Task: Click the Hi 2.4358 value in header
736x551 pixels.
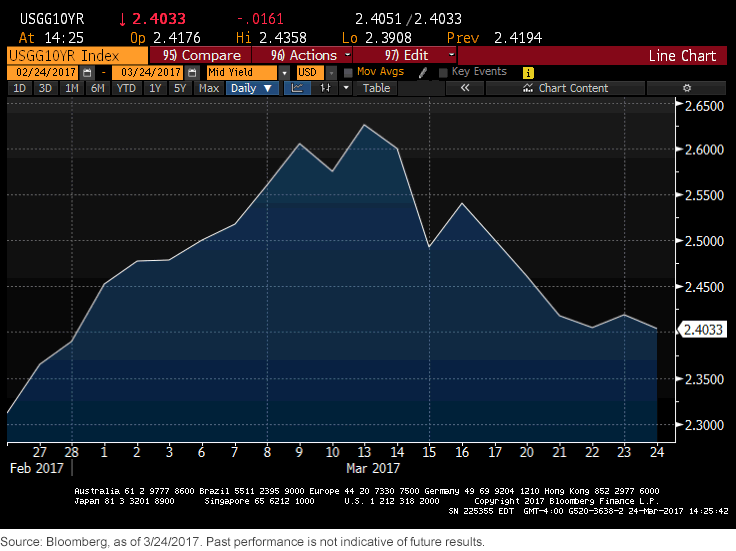Action: click(x=271, y=38)
